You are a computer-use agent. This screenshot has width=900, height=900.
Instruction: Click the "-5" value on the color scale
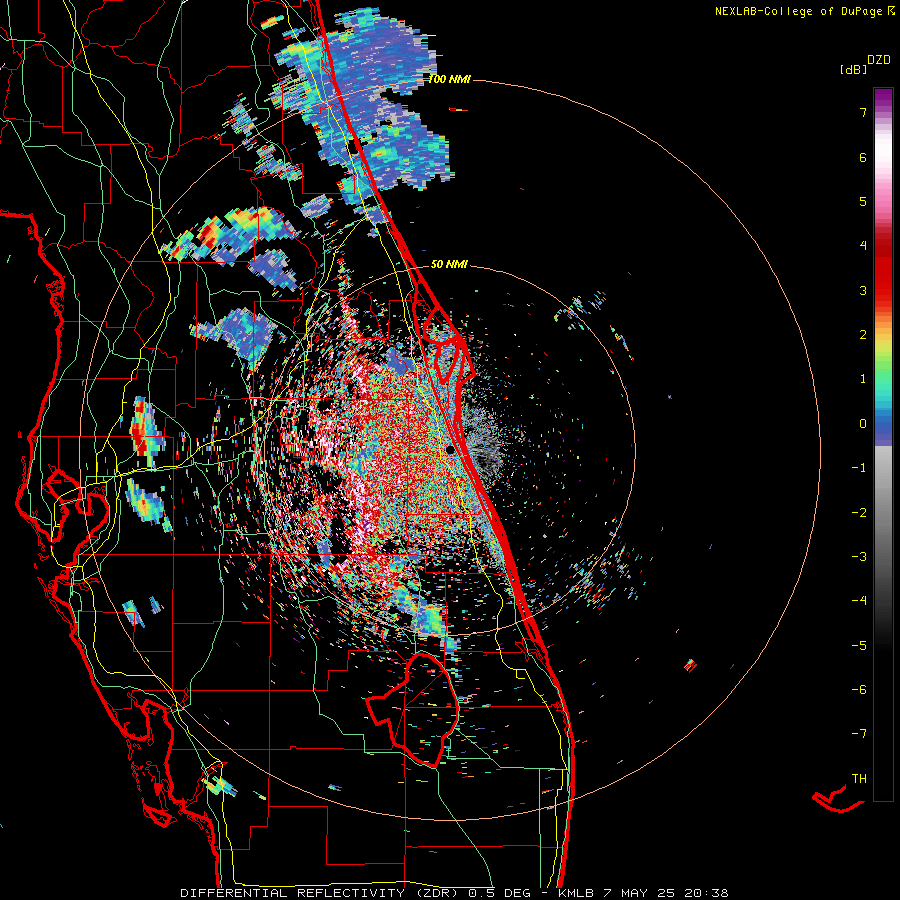point(859,646)
